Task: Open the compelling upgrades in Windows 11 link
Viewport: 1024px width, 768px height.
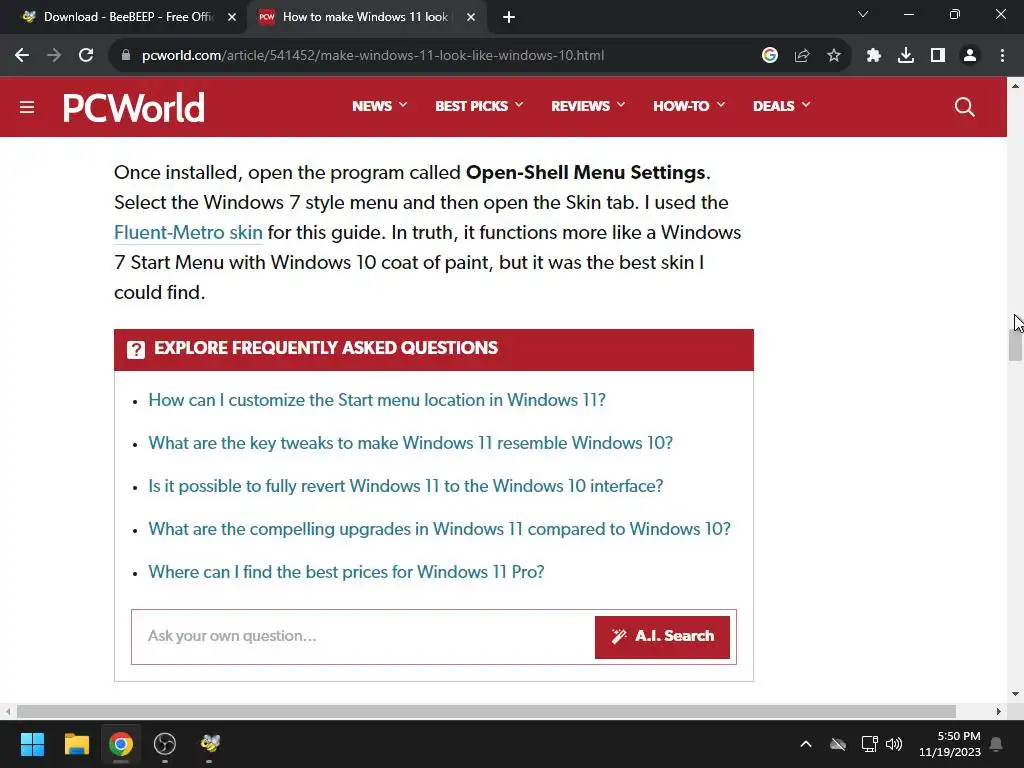Action: pos(440,529)
